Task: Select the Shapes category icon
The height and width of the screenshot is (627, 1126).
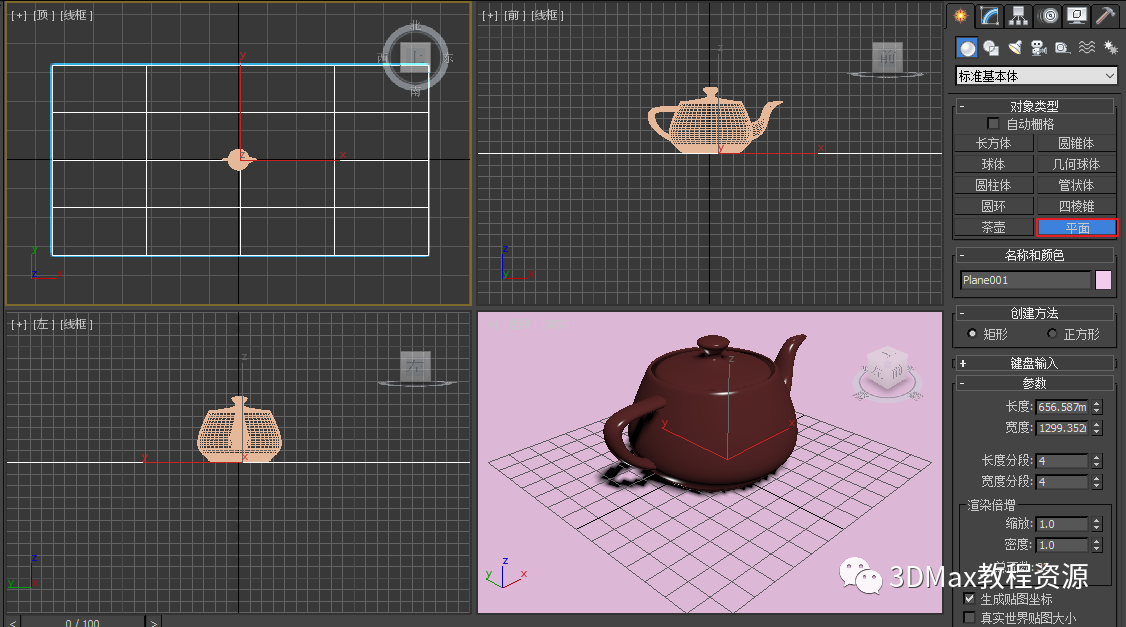Action: pyautogui.click(x=991, y=47)
